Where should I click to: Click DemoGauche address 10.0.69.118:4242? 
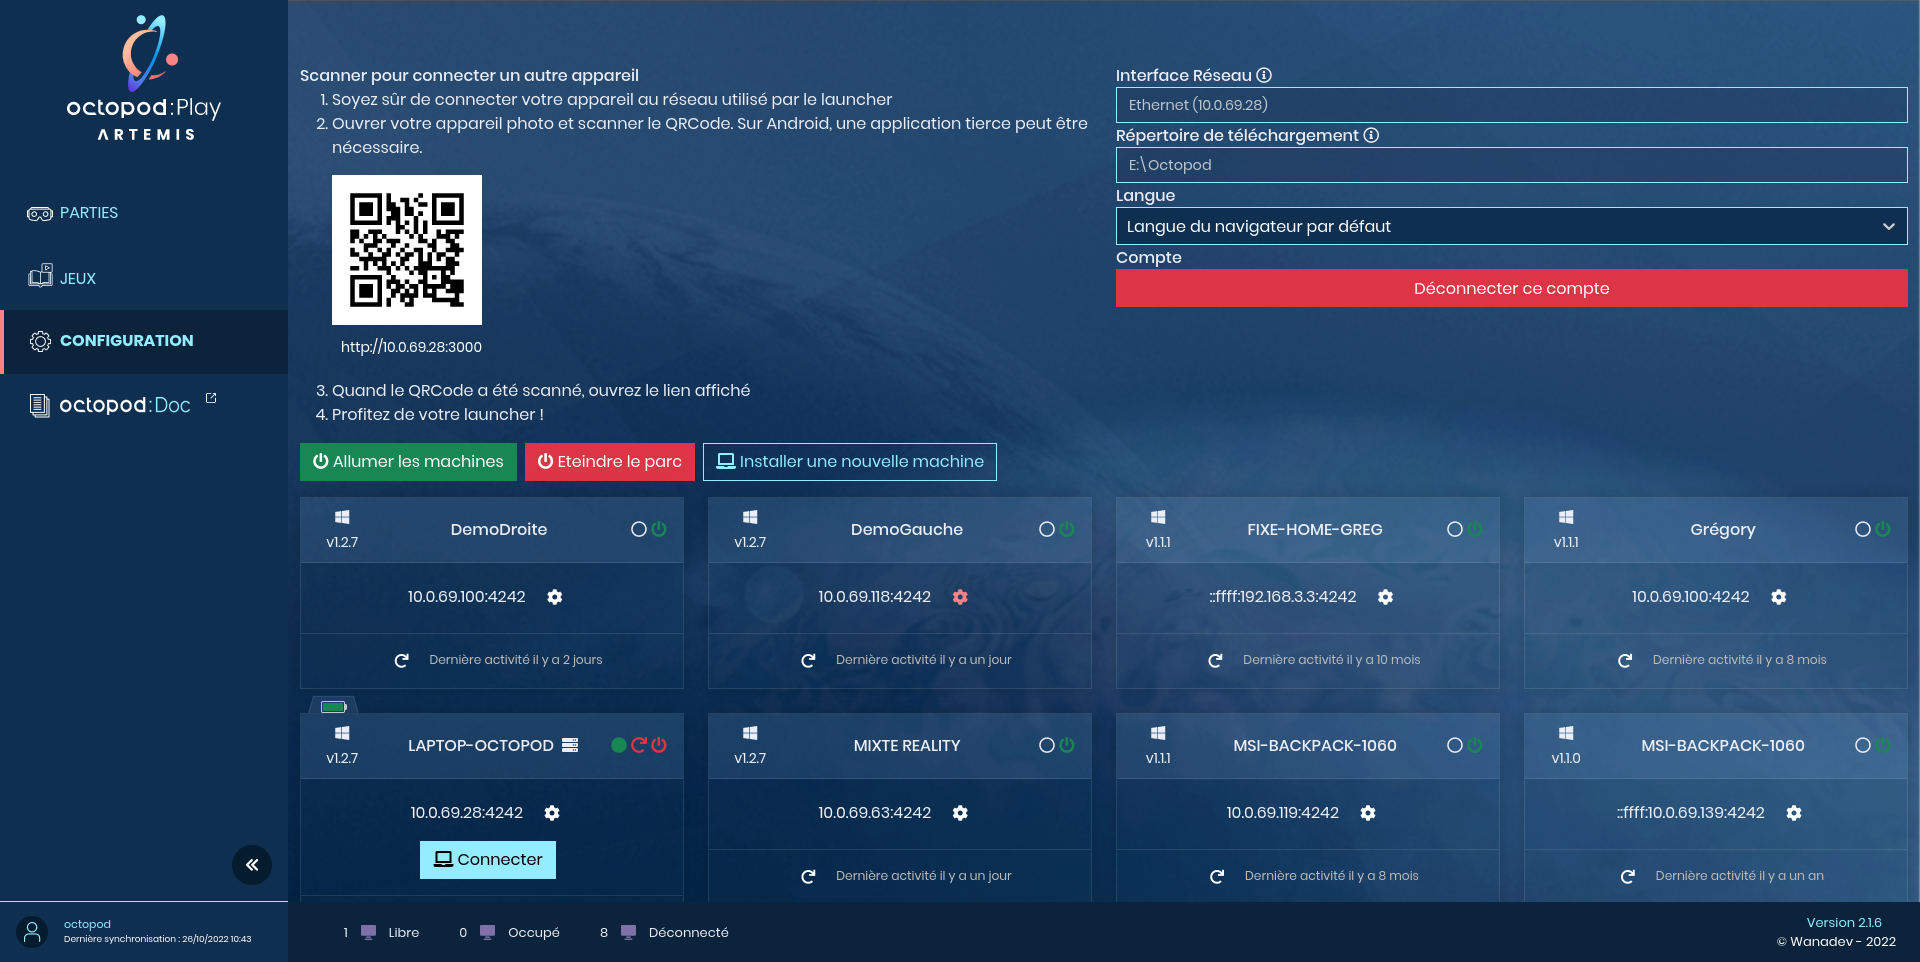[874, 597]
